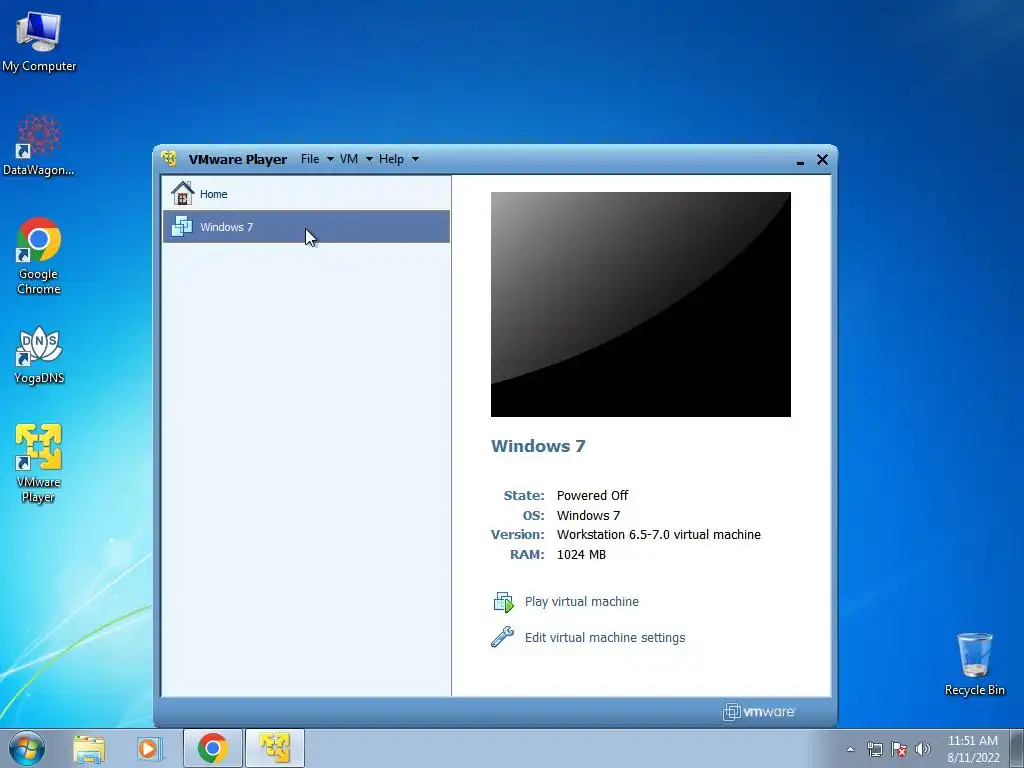Select the YogaDNS desktop shortcut
The height and width of the screenshot is (768, 1024).
point(39,356)
